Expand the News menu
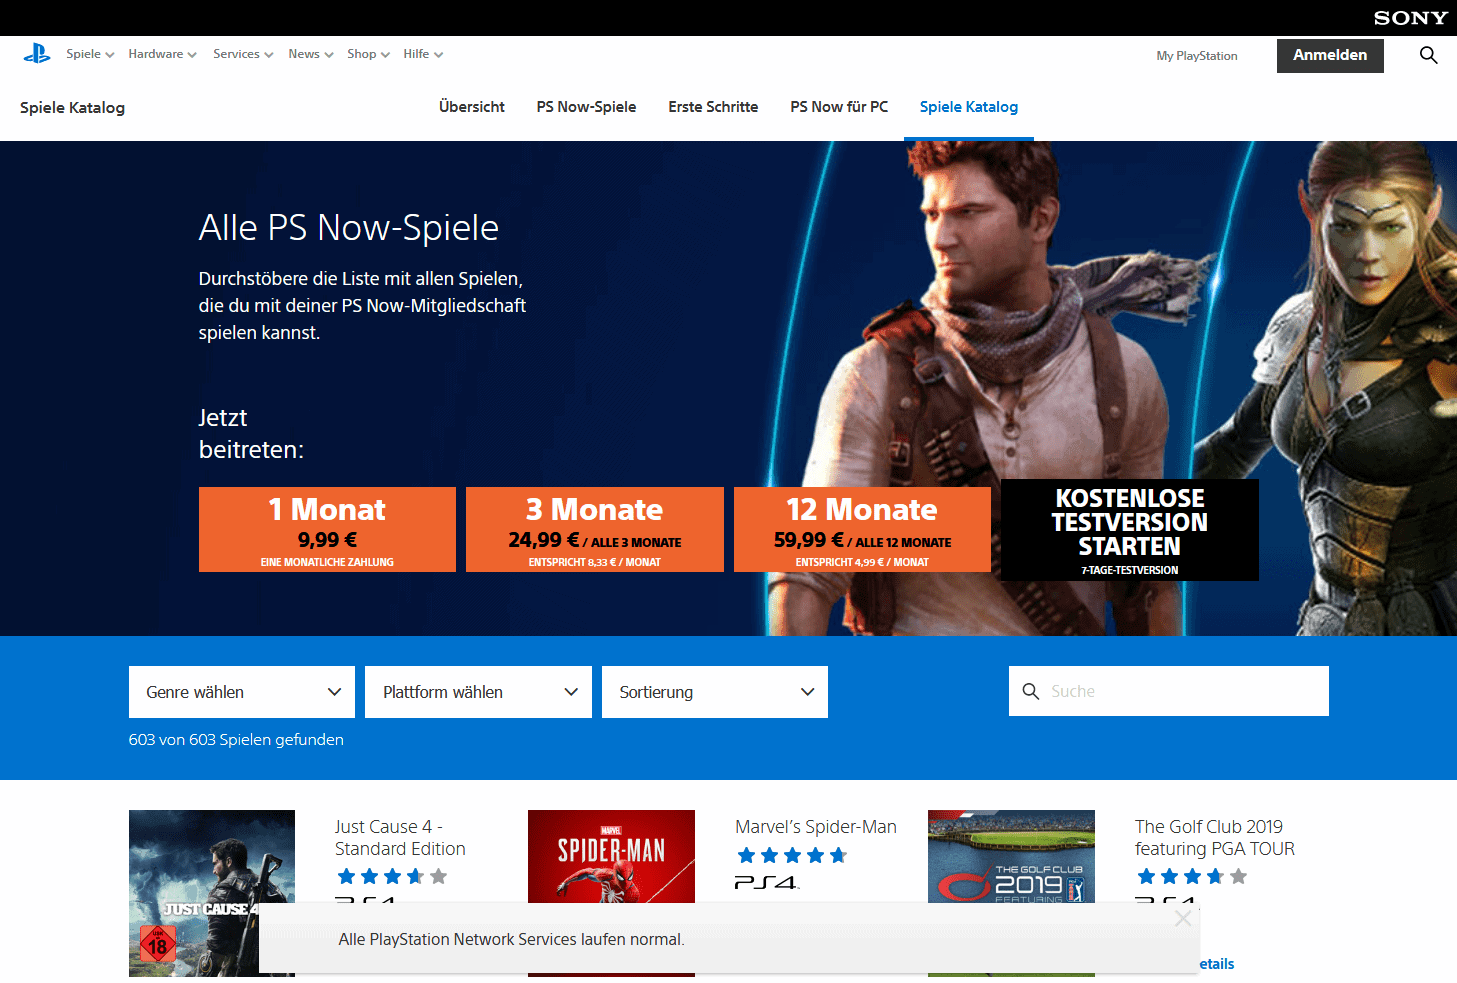Image resolution: width=1457 pixels, height=983 pixels. coord(311,54)
